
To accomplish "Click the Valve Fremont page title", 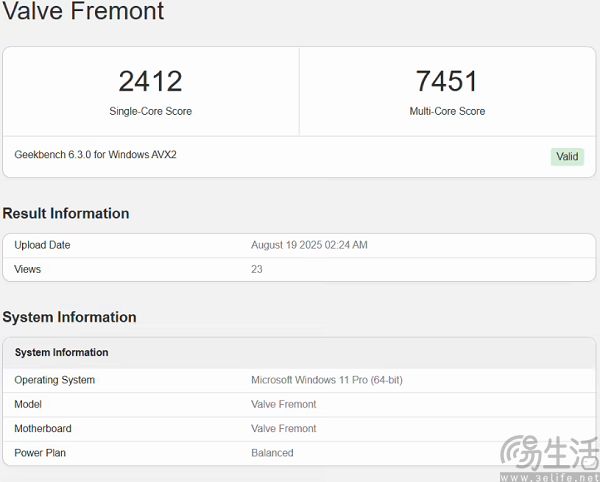I will click(x=83, y=10).
